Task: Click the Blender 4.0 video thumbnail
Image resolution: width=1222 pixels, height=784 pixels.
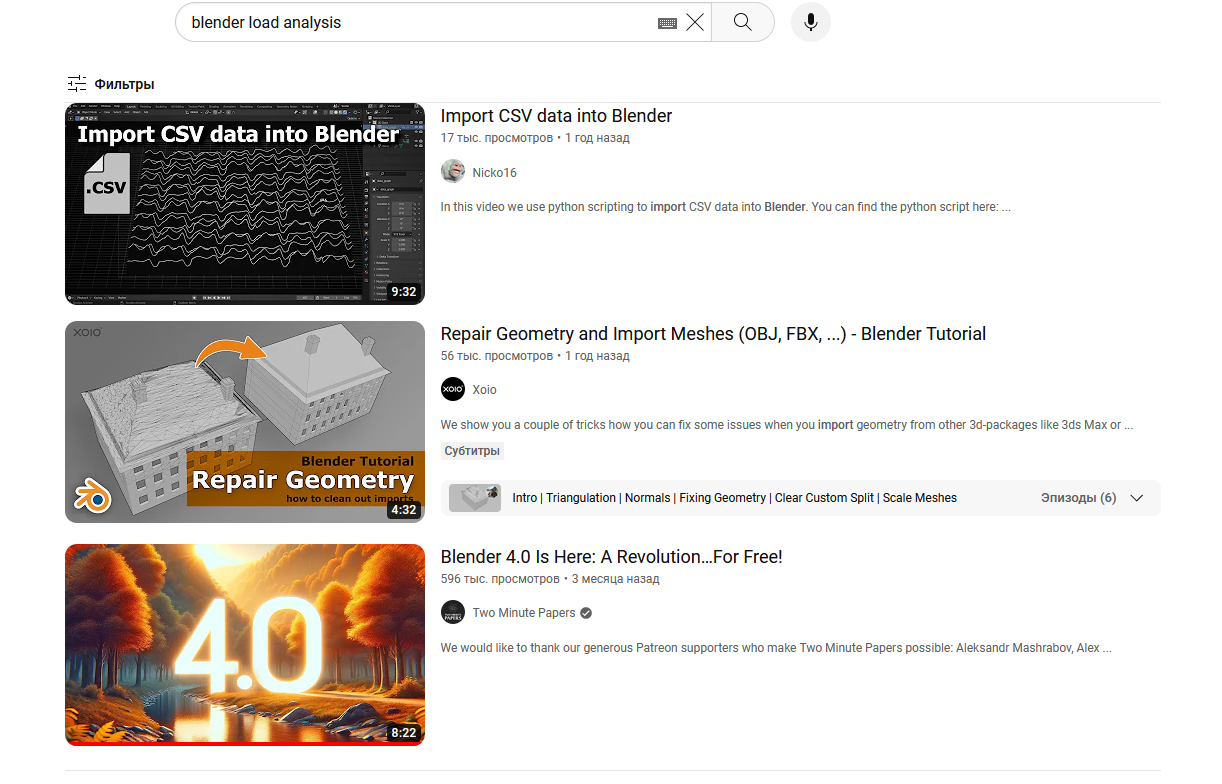Action: 244,644
